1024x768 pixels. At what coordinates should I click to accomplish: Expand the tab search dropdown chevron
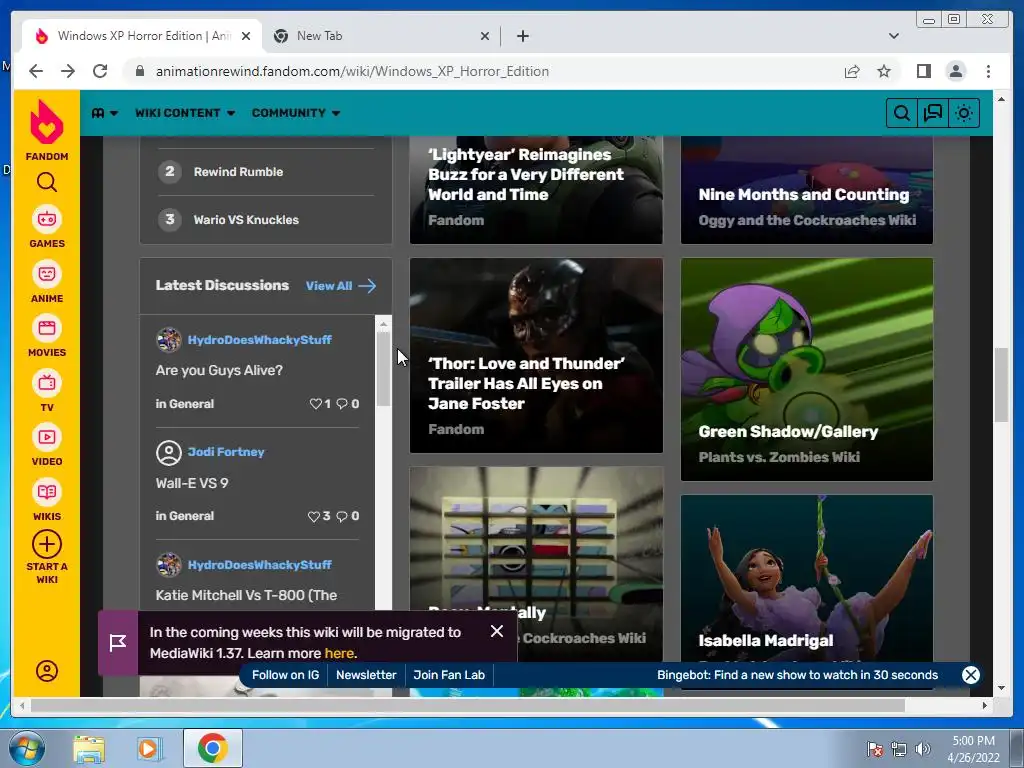click(893, 36)
